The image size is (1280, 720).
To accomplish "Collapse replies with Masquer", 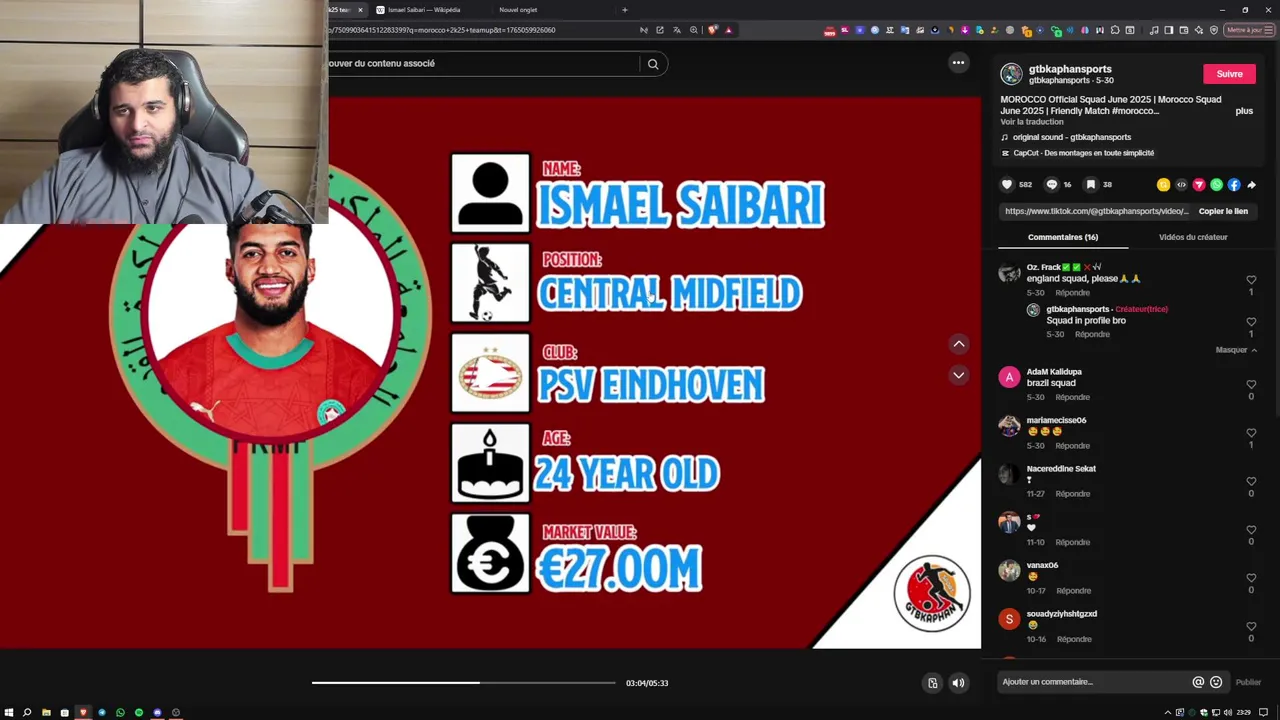I will pyautogui.click(x=1236, y=350).
